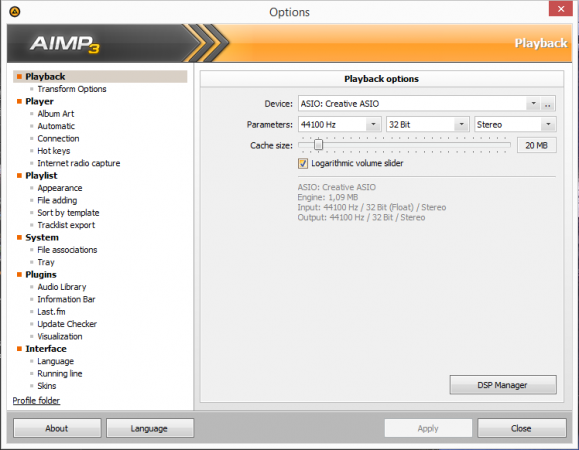
Task: Click the About button
Action: [x=57, y=428]
